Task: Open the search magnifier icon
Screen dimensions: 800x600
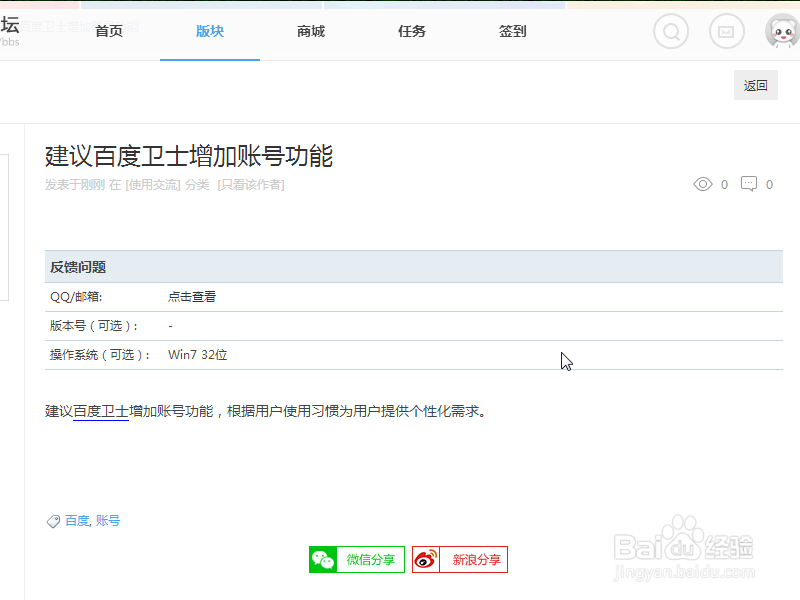Action: pos(670,31)
